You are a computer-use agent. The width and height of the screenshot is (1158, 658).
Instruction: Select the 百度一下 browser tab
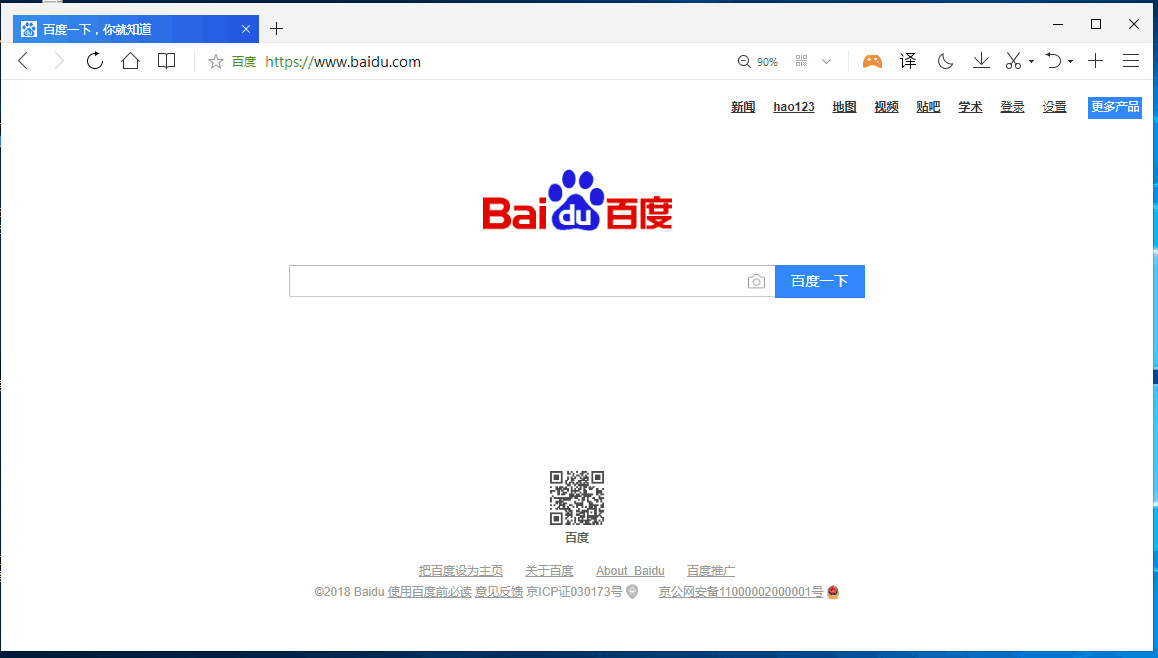pyautogui.click(x=136, y=29)
